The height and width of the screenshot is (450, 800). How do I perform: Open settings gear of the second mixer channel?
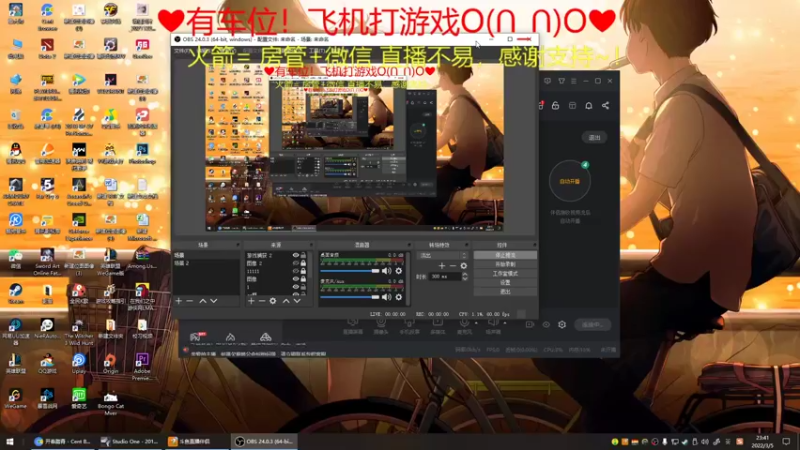click(x=399, y=297)
